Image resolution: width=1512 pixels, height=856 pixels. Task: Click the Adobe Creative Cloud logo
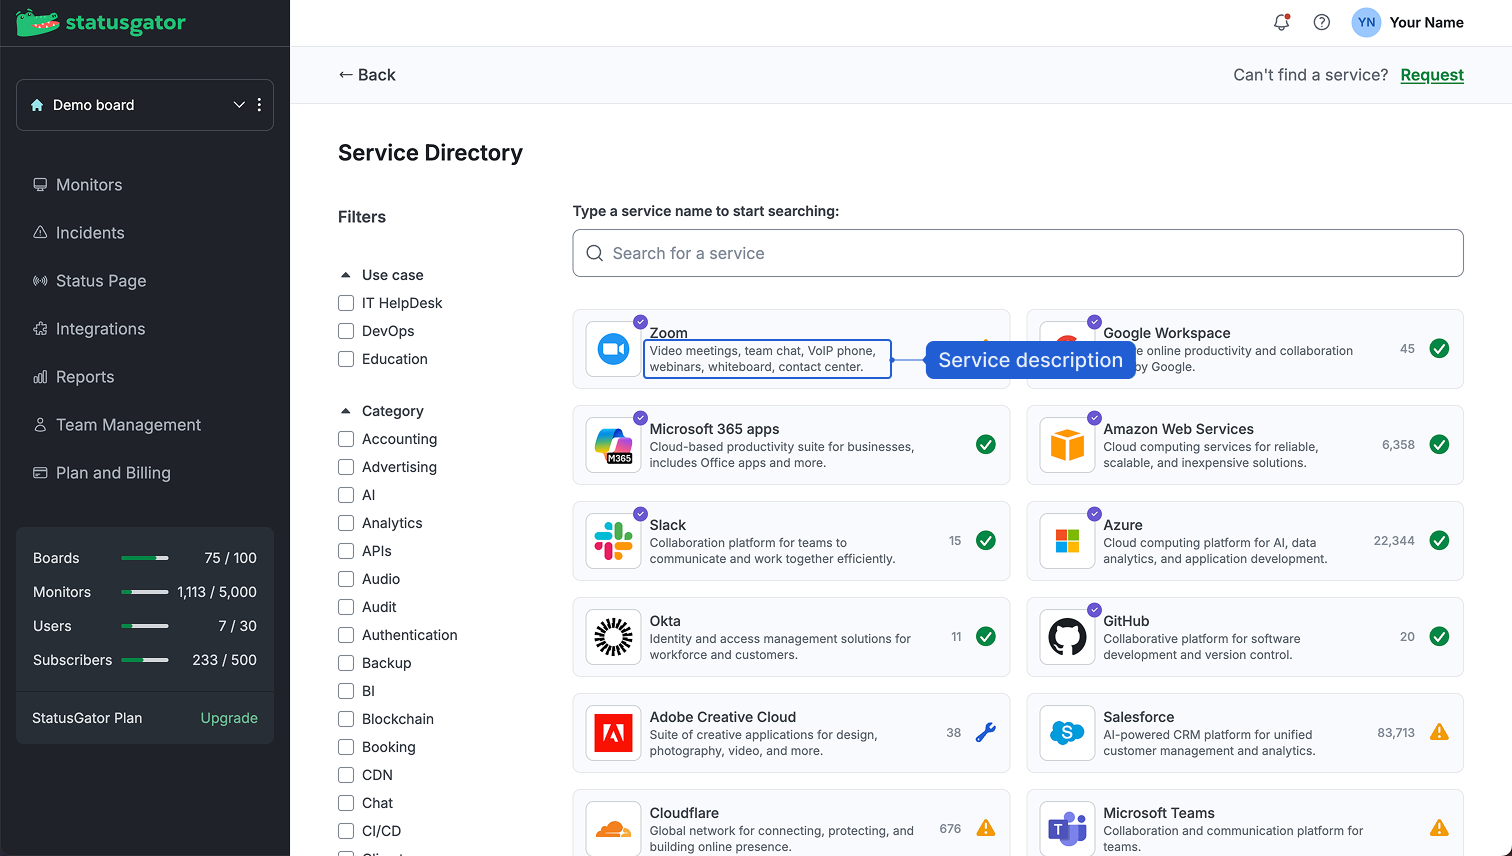tap(613, 733)
